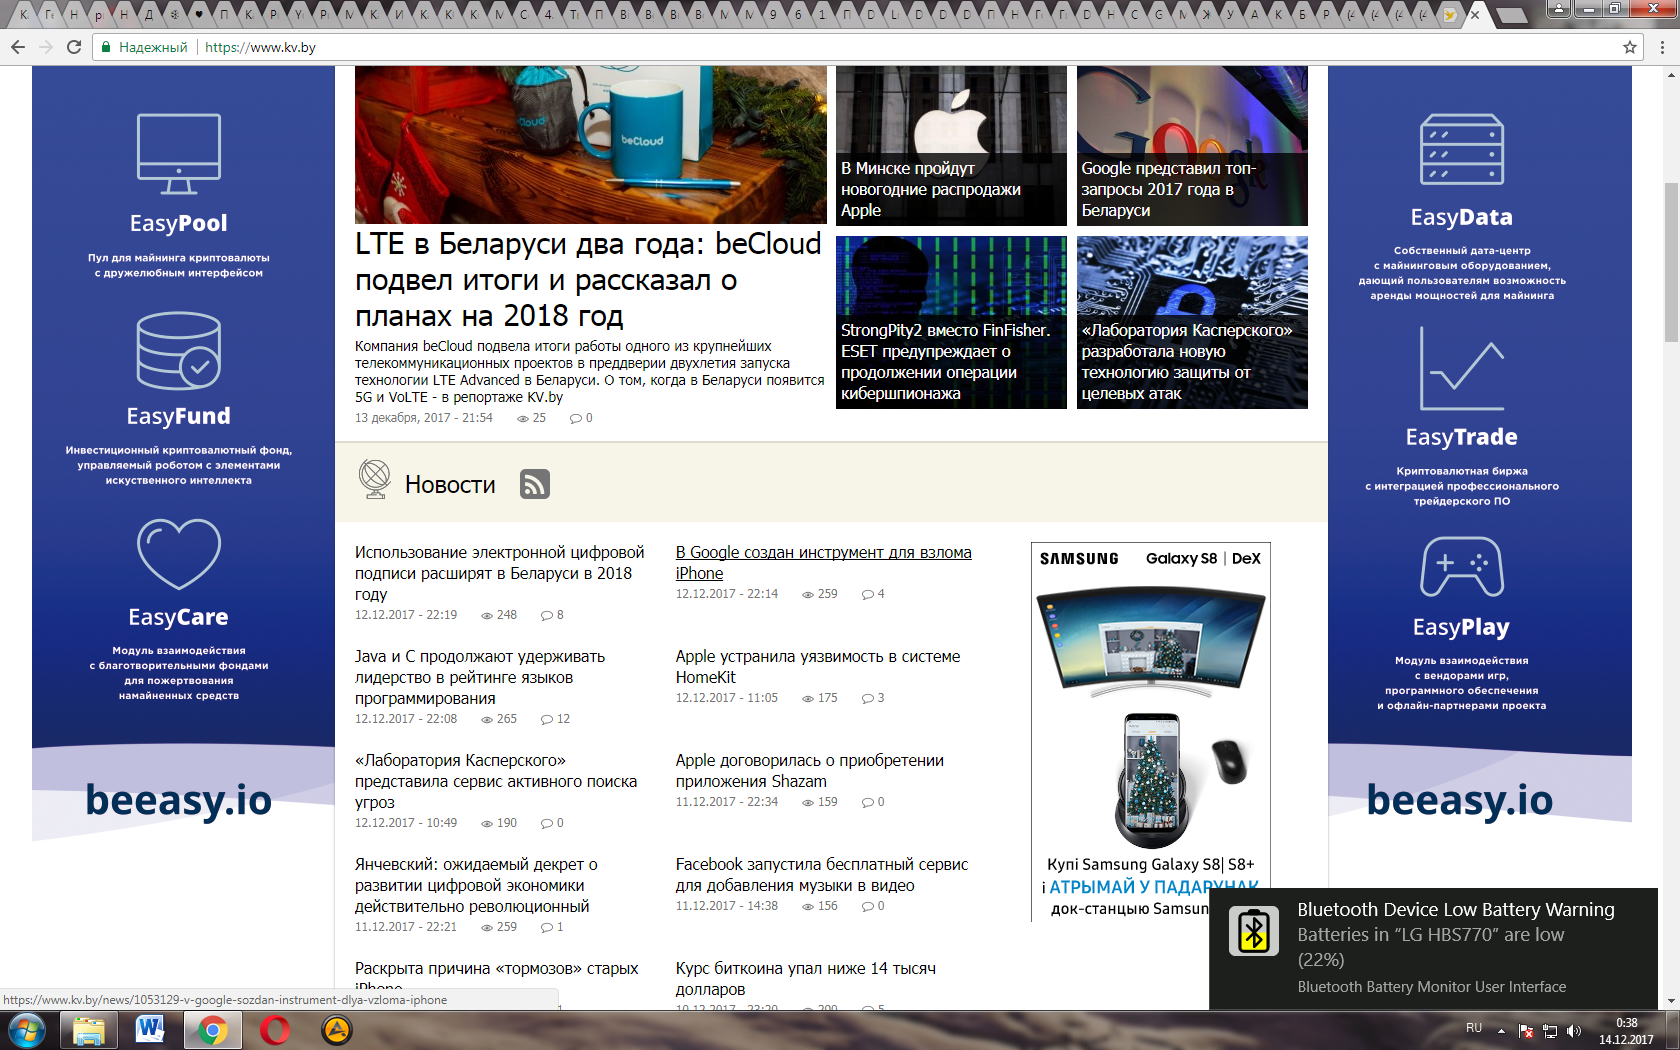Open Курс биткоина упал news link

[x=806, y=979]
